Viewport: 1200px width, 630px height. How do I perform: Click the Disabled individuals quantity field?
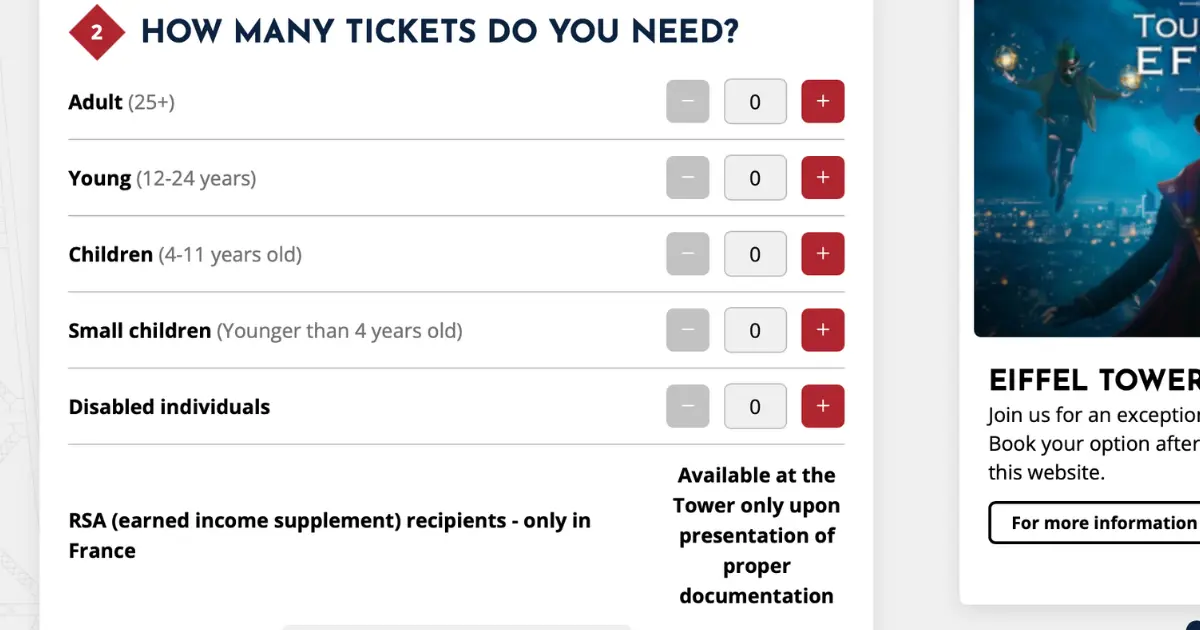pyautogui.click(x=755, y=406)
